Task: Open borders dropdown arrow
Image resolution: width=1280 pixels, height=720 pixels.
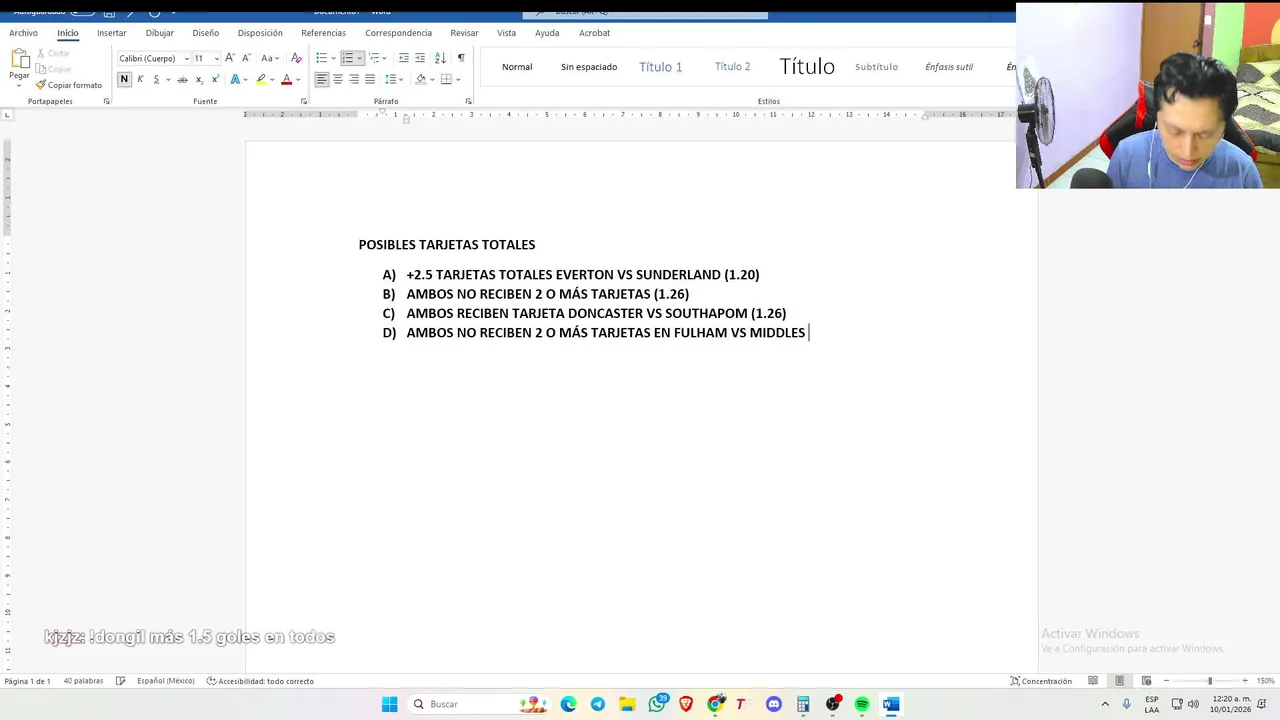Action: coord(457,79)
